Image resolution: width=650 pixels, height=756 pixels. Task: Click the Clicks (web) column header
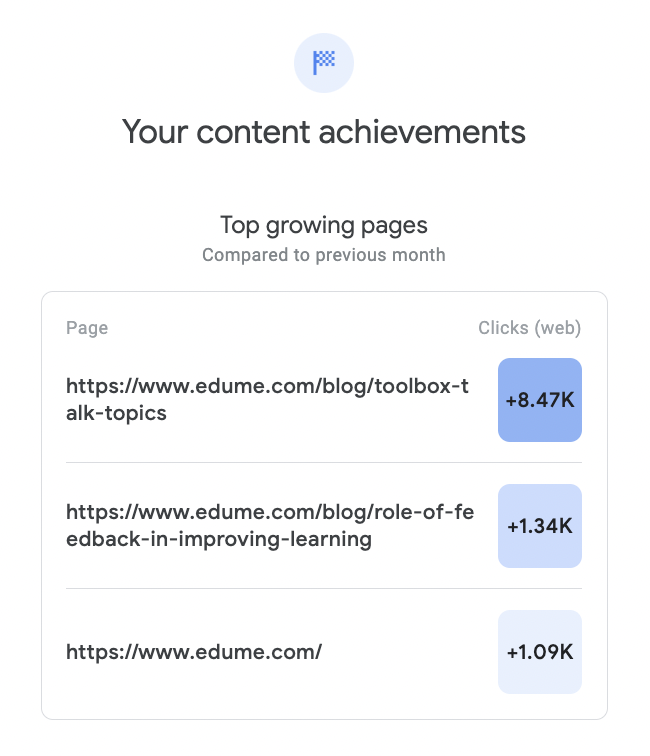529,328
